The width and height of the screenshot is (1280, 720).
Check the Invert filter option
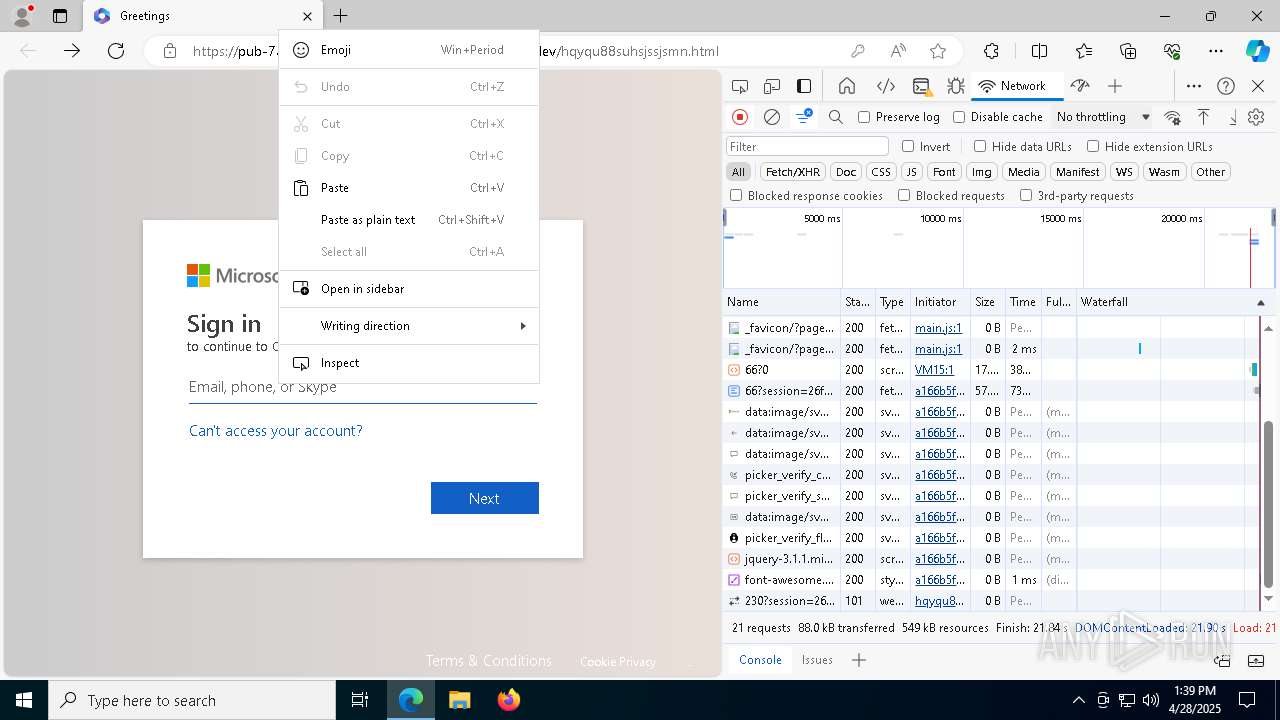(908, 146)
